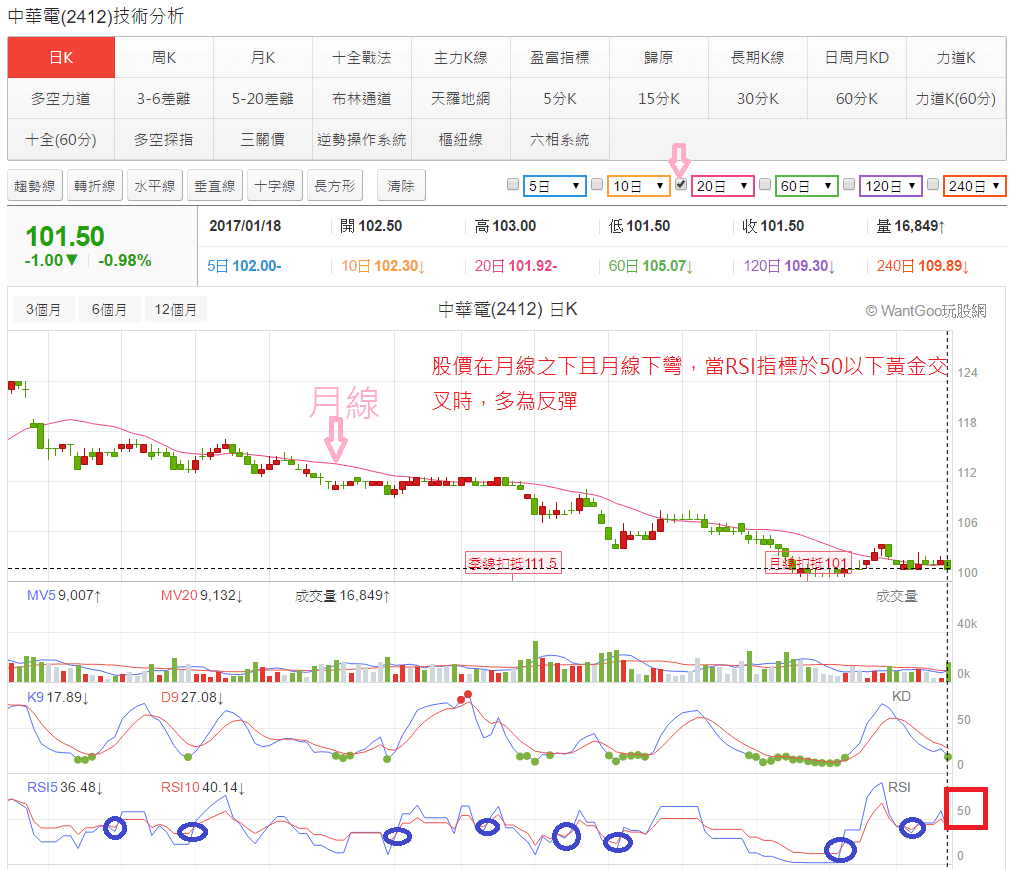
Task: Switch to the 周K weekly chart tab
Action: point(161,57)
